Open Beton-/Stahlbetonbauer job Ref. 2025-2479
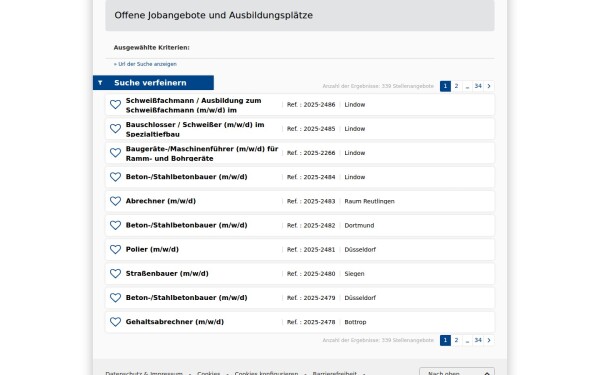Viewport: 600px width, 375px height. (x=186, y=297)
